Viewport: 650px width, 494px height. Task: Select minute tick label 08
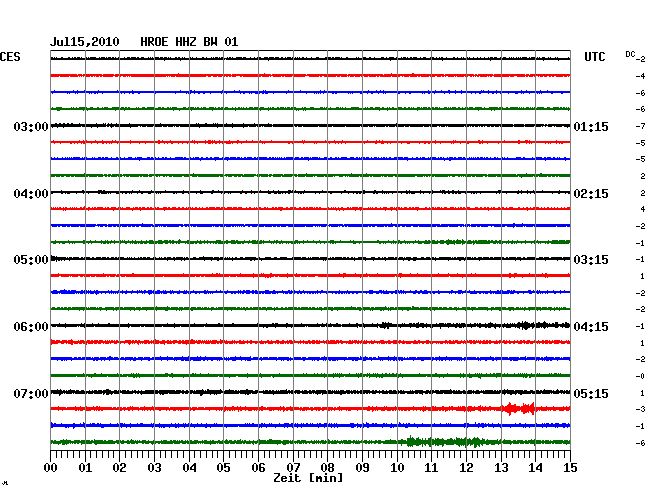[x=327, y=467]
